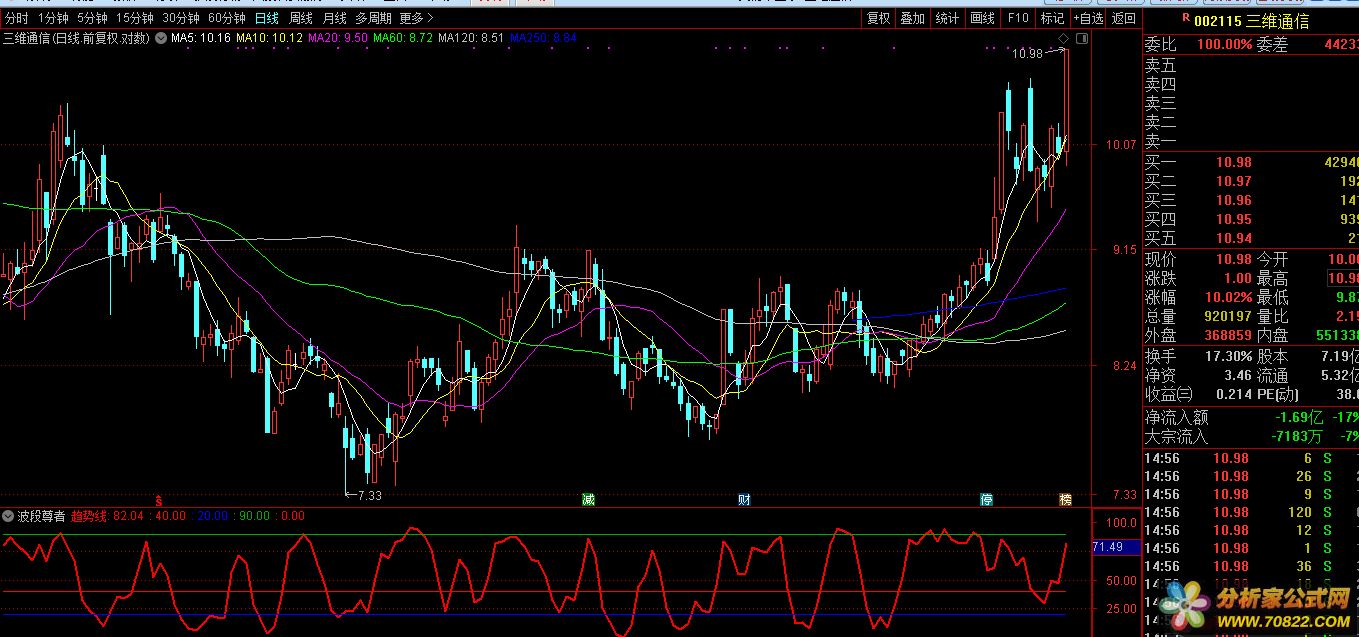Click the +自选 add to watchlist button
1359x637 pixels.
tap(1088, 18)
